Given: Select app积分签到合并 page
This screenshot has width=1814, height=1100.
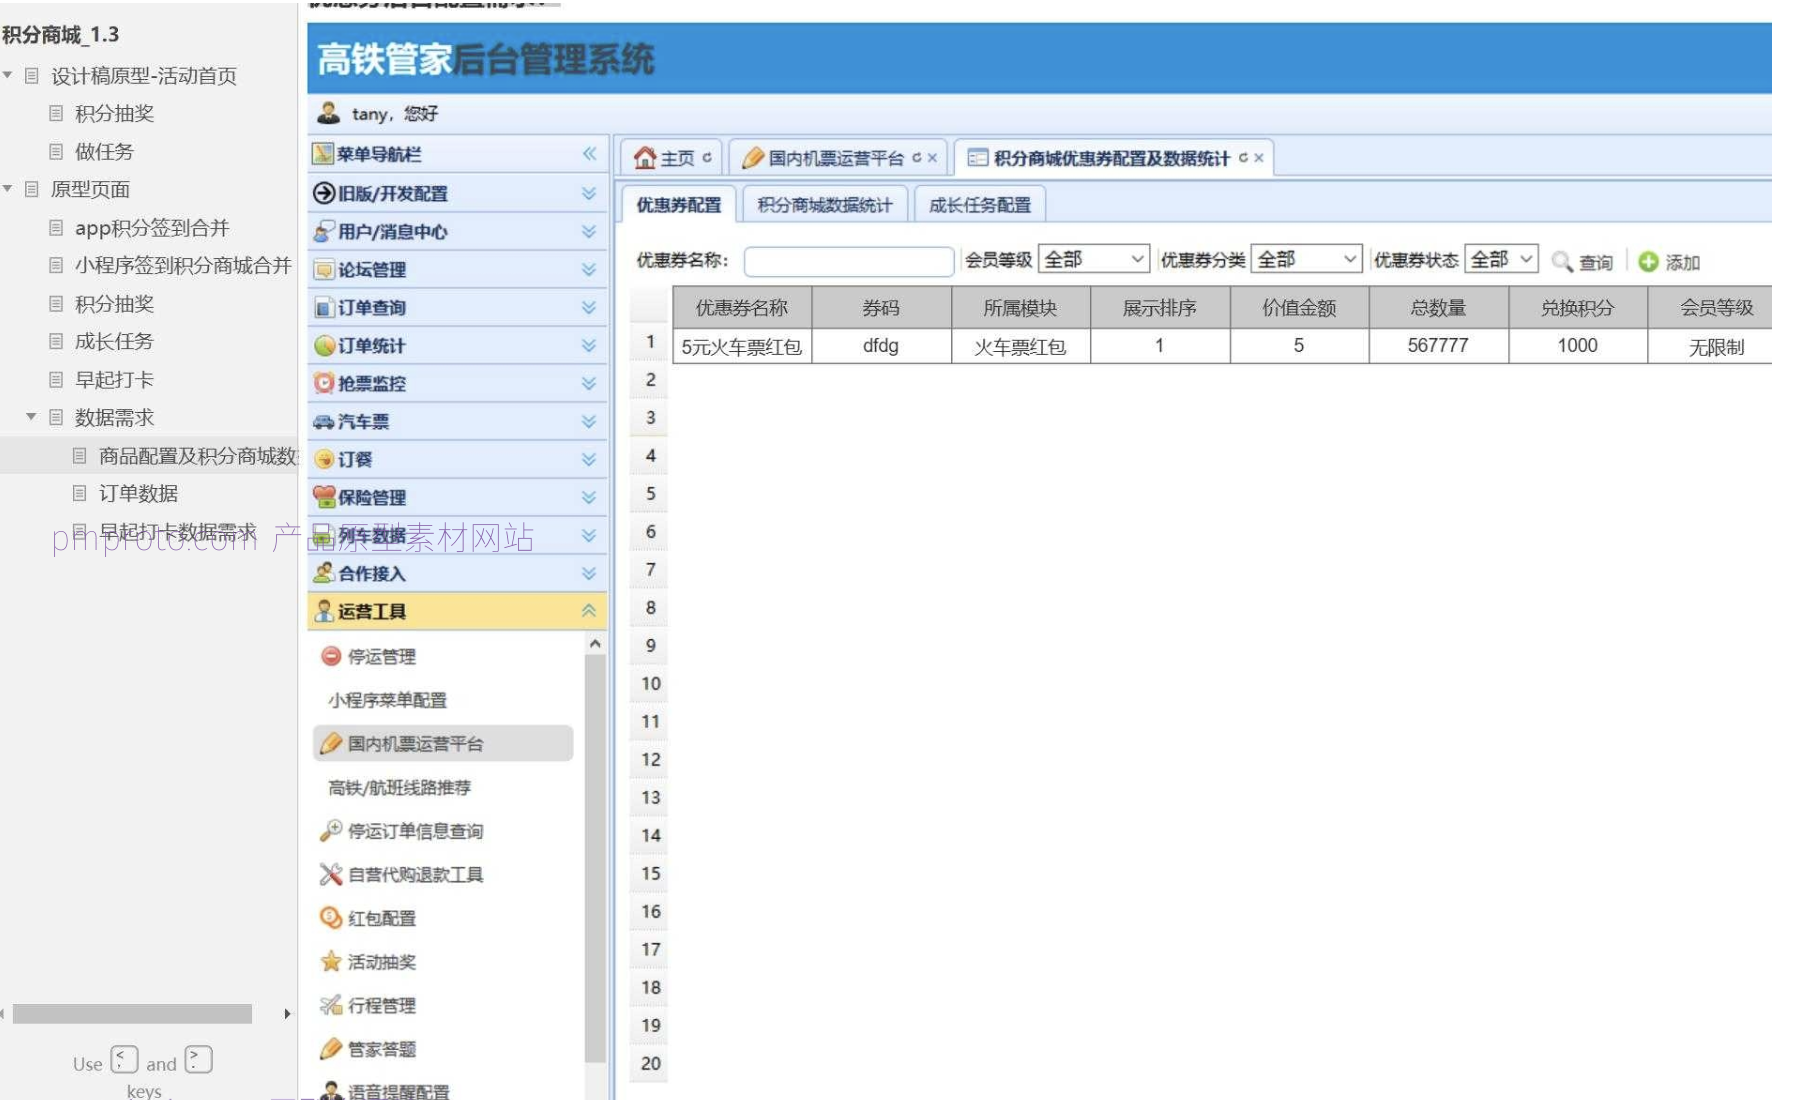Looking at the screenshot, I should (x=152, y=227).
